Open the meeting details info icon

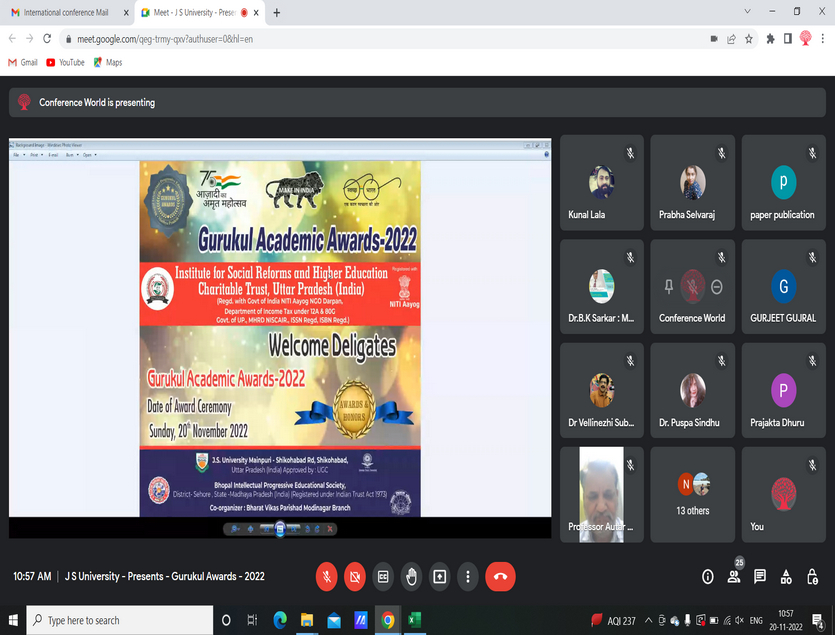click(708, 576)
